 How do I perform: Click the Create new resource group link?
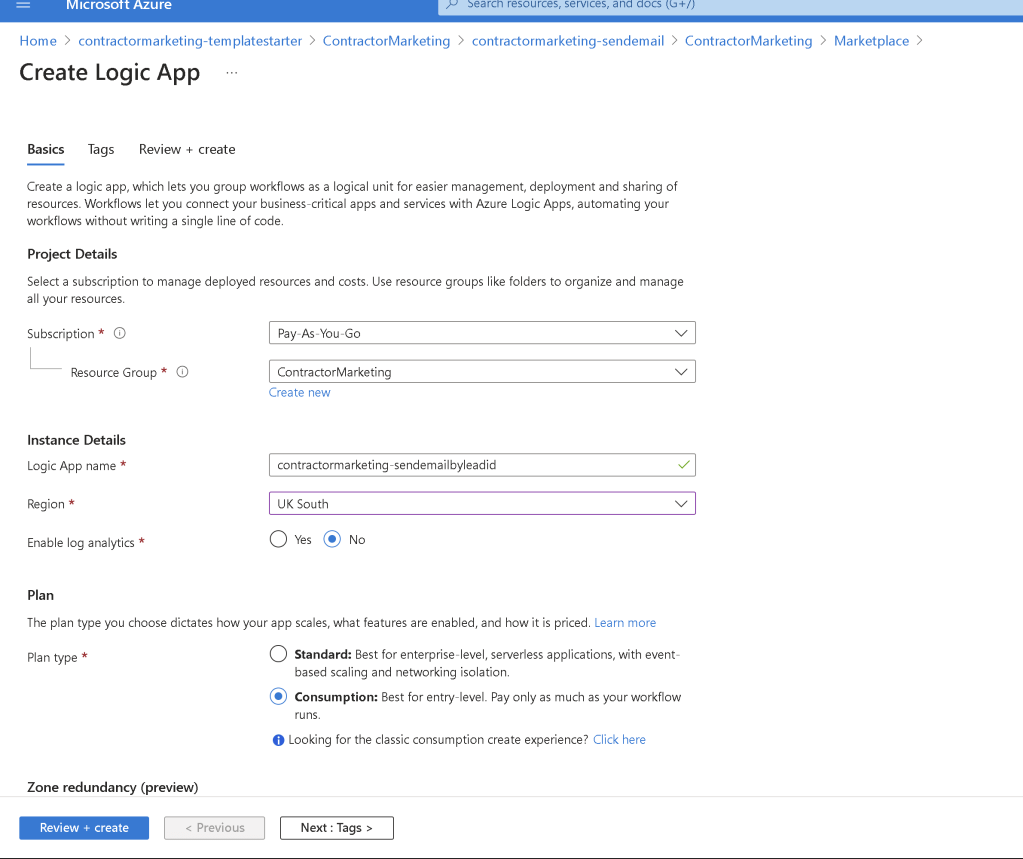pos(299,393)
